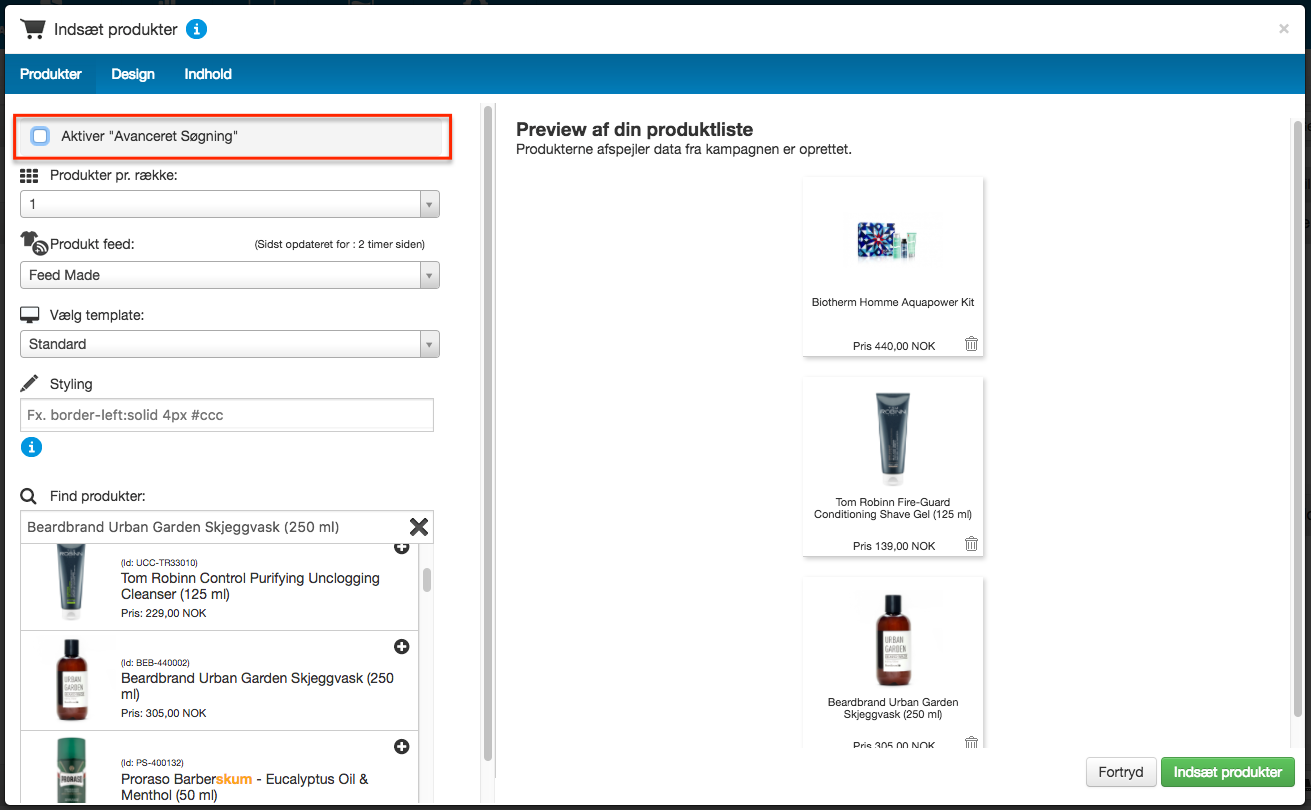Open the Produkter pr. række dropdown
1311x810 pixels.
(230, 204)
